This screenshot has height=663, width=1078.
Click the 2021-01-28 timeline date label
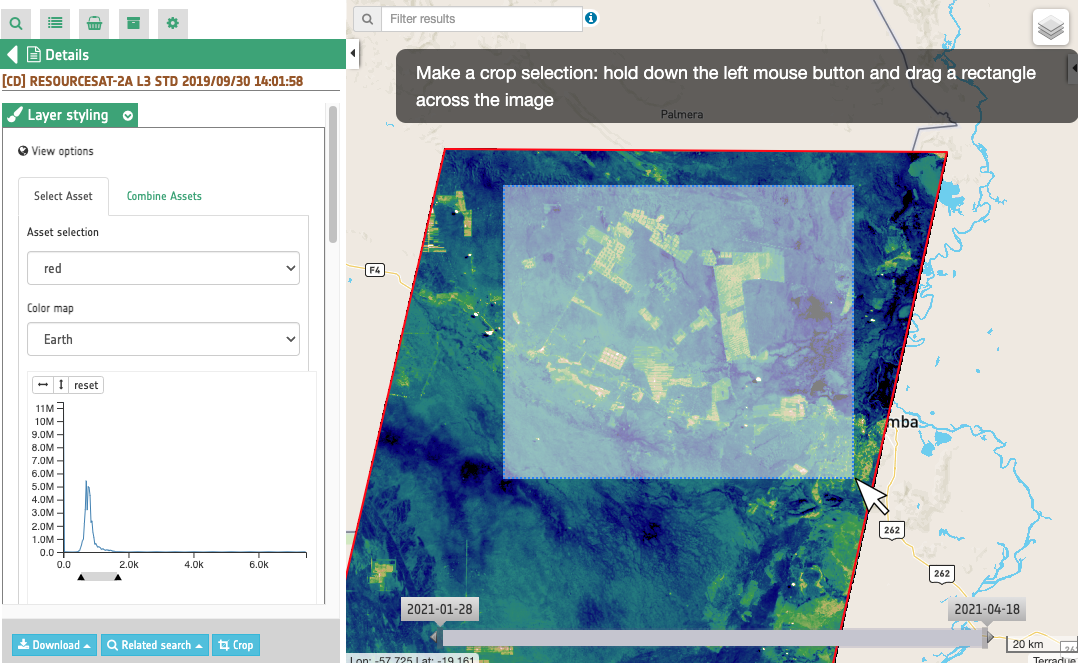pos(440,608)
